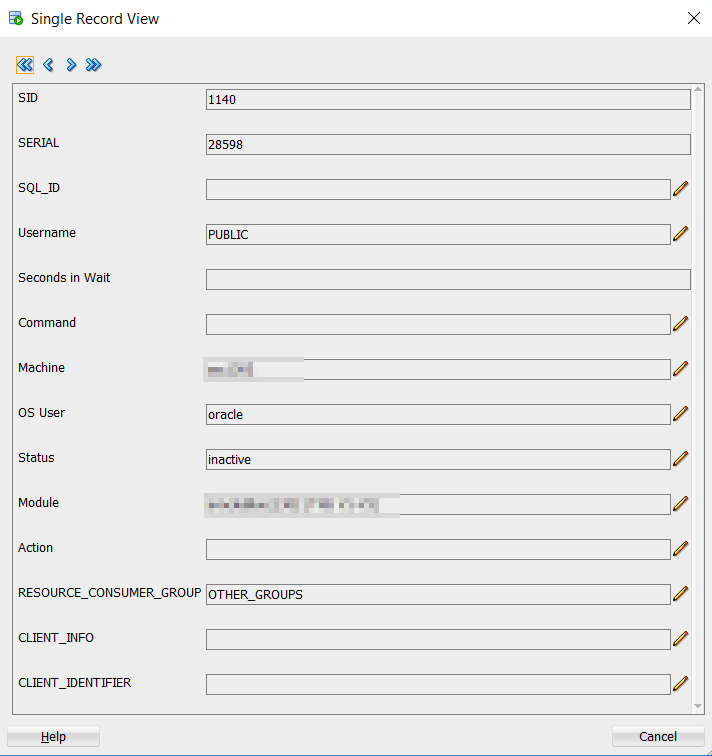Viewport: 712px width, 756px height.
Task: Open CLIENT_IDENTIFIER pencil editor
Action: pos(681,683)
